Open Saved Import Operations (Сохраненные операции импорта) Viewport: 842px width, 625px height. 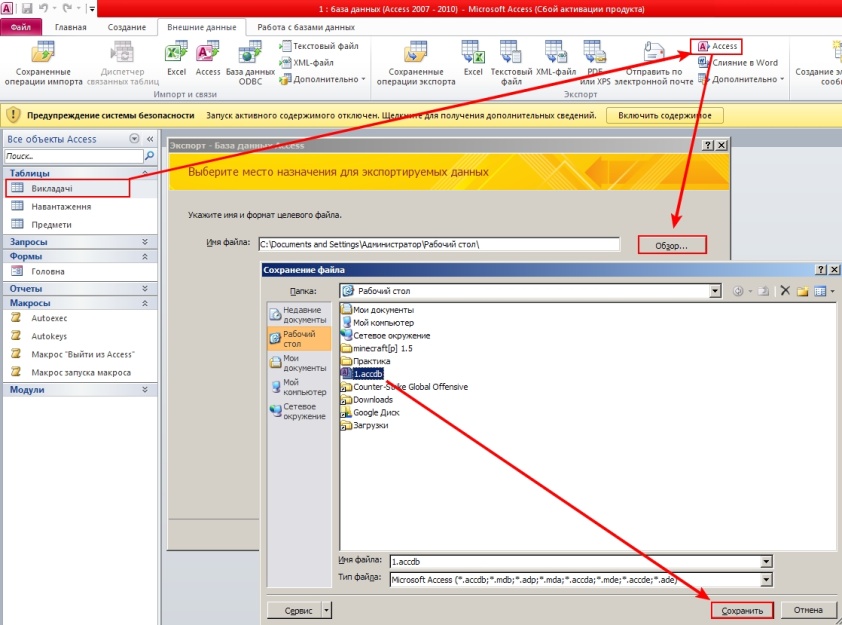(x=43, y=63)
